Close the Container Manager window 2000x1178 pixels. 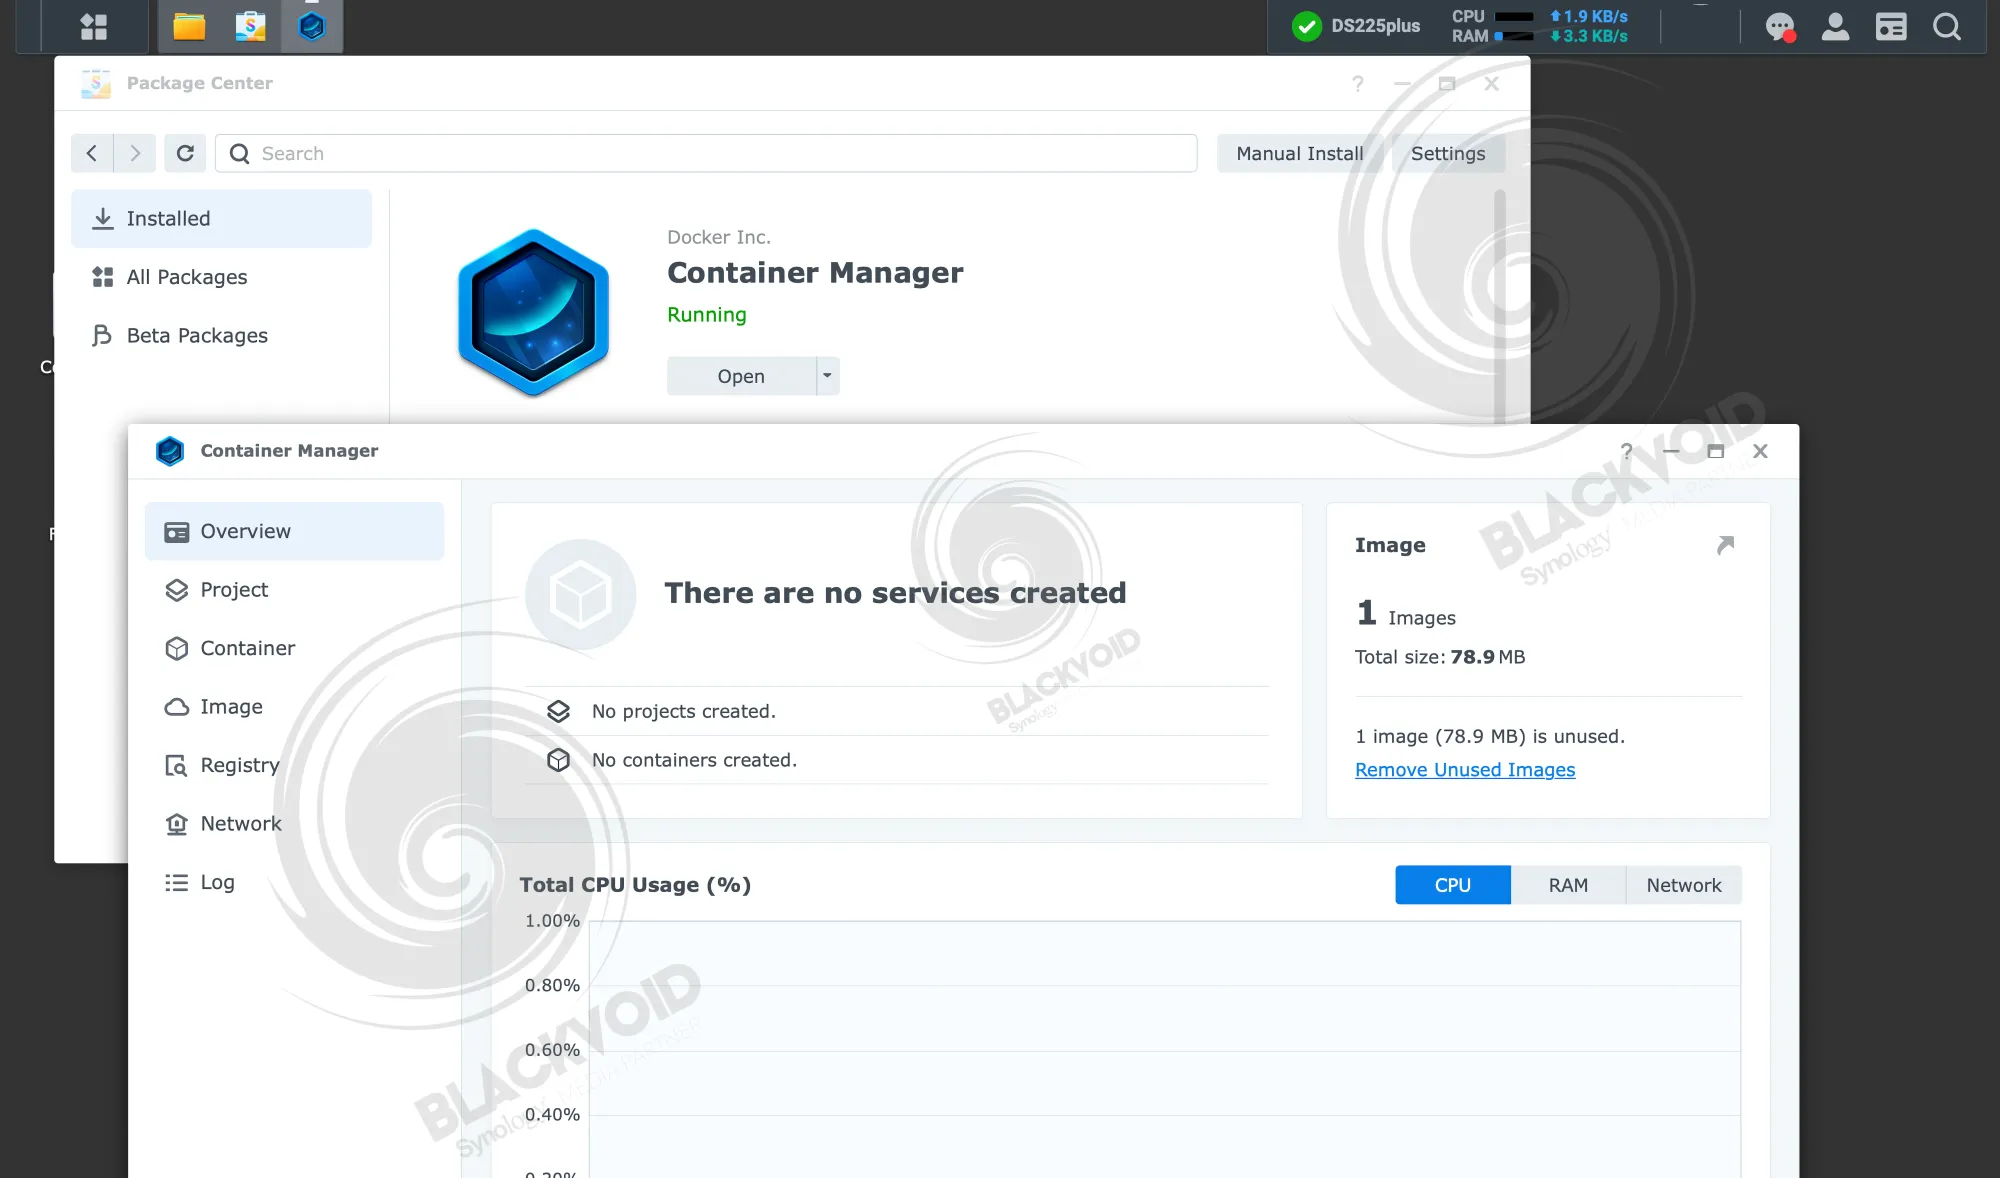pyautogui.click(x=1761, y=451)
